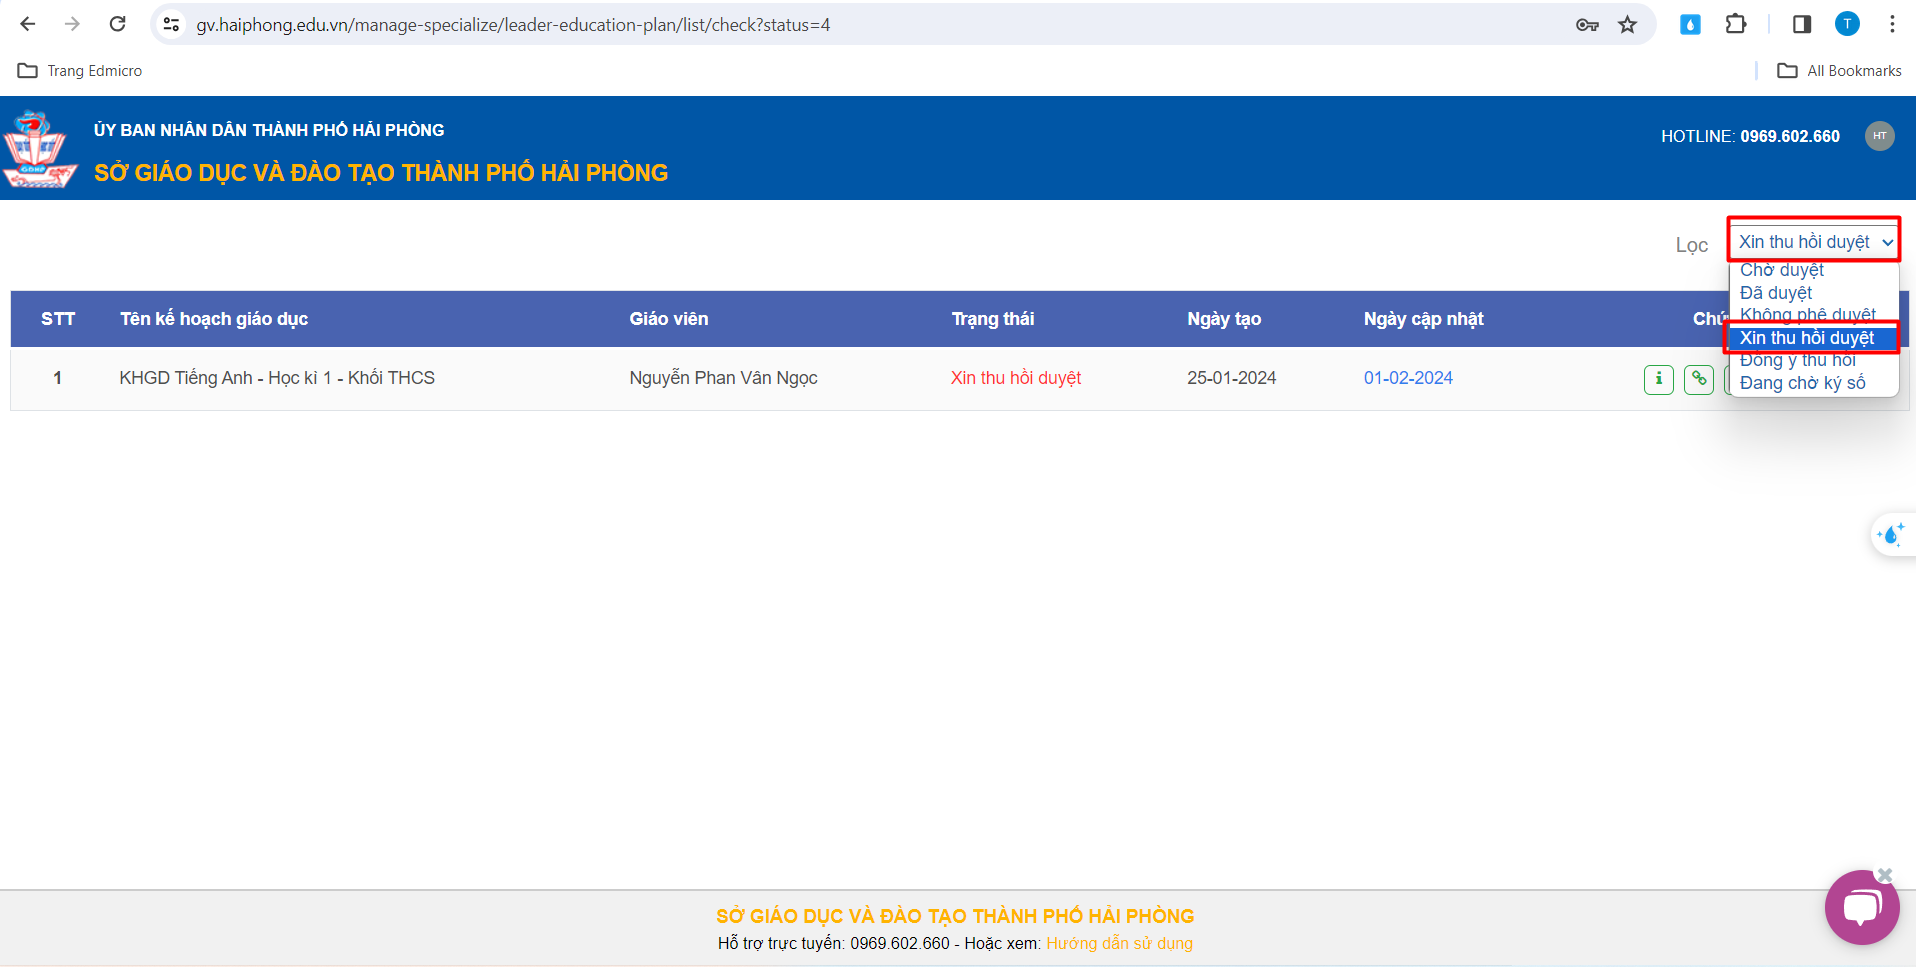Toggle the browser side panel
Image resolution: width=1916 pixels, height=967 pixels.
click(x=1801, y=25)
